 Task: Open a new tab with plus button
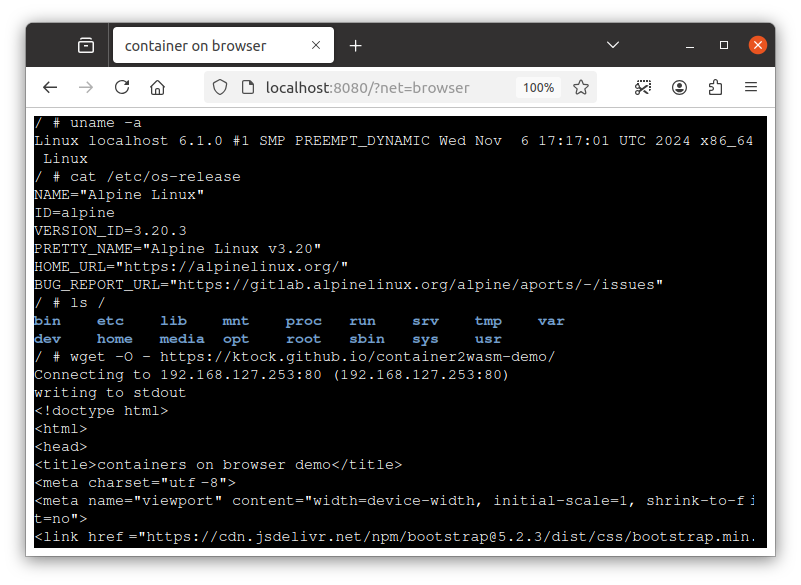[356, 45]
